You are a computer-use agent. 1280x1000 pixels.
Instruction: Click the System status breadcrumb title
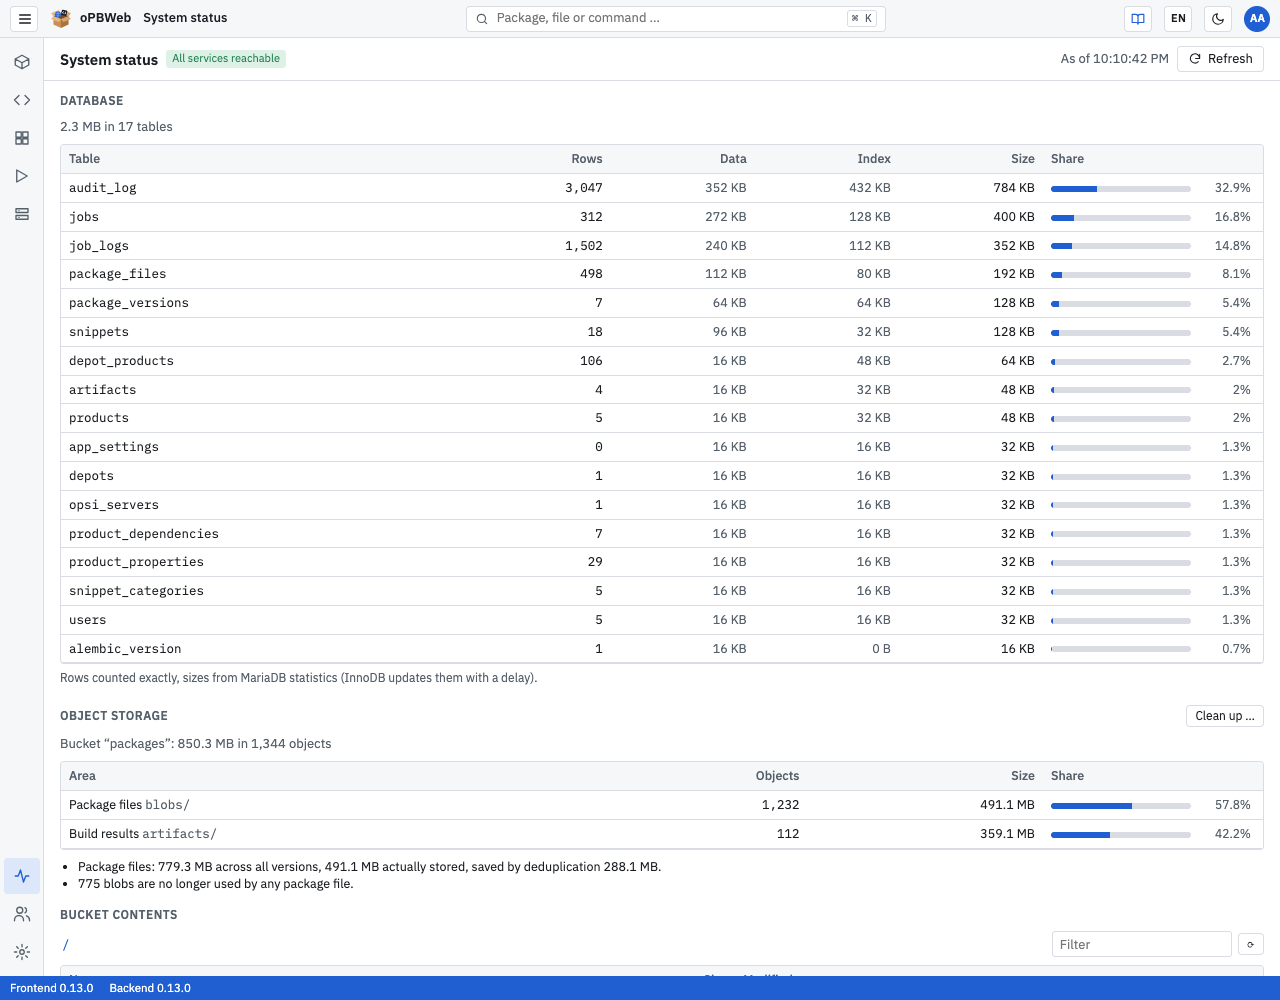(x=185, y=18)
